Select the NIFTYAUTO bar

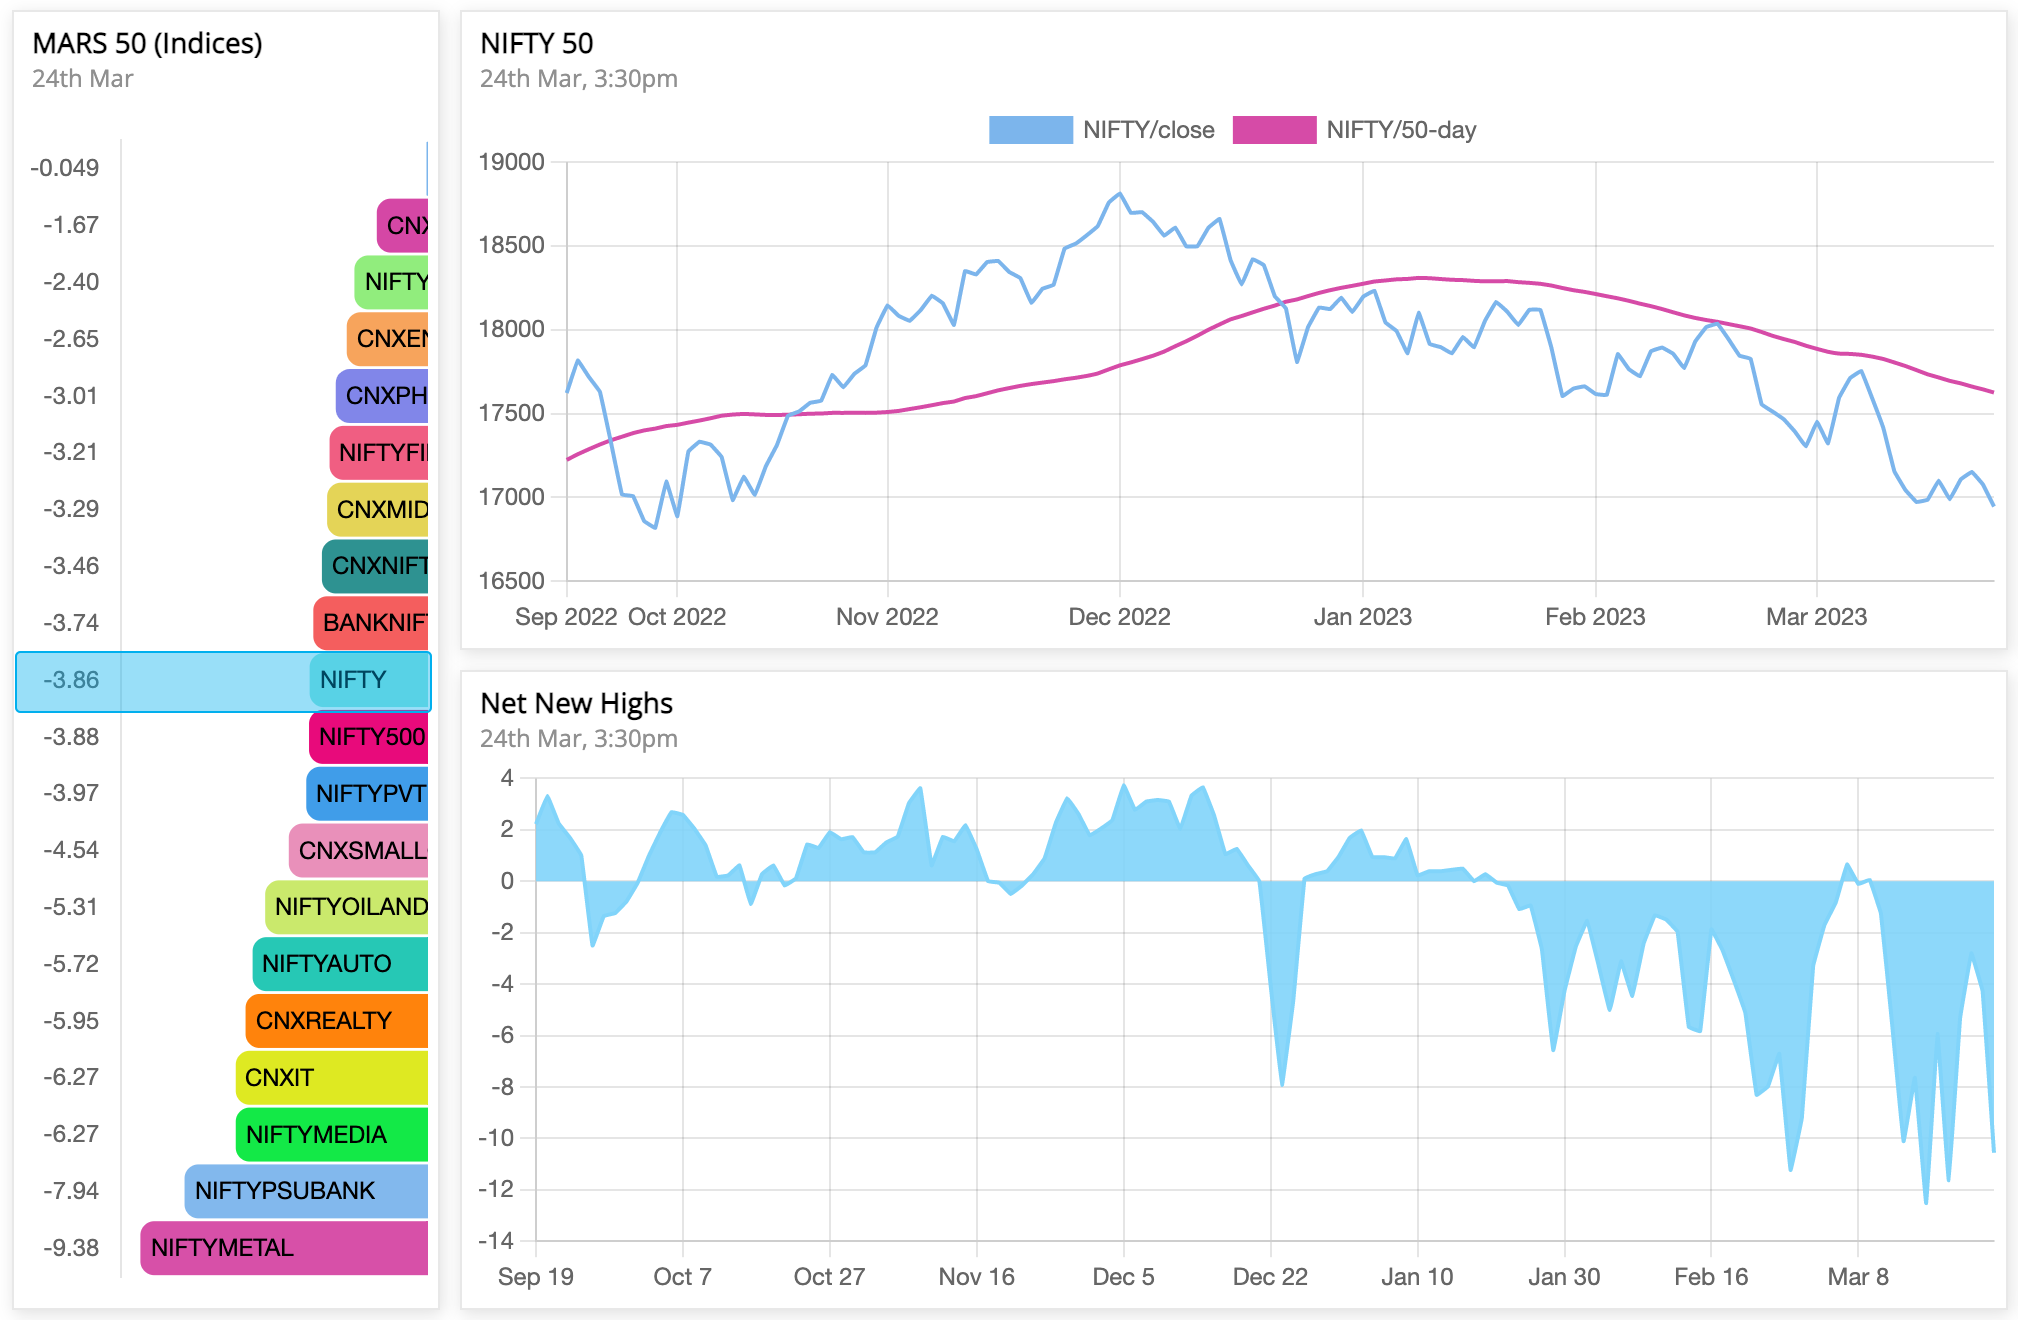(340, 963)
